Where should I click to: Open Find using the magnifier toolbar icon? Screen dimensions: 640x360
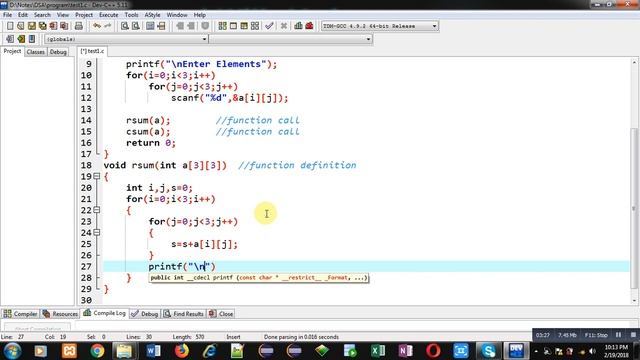(125, 26)
